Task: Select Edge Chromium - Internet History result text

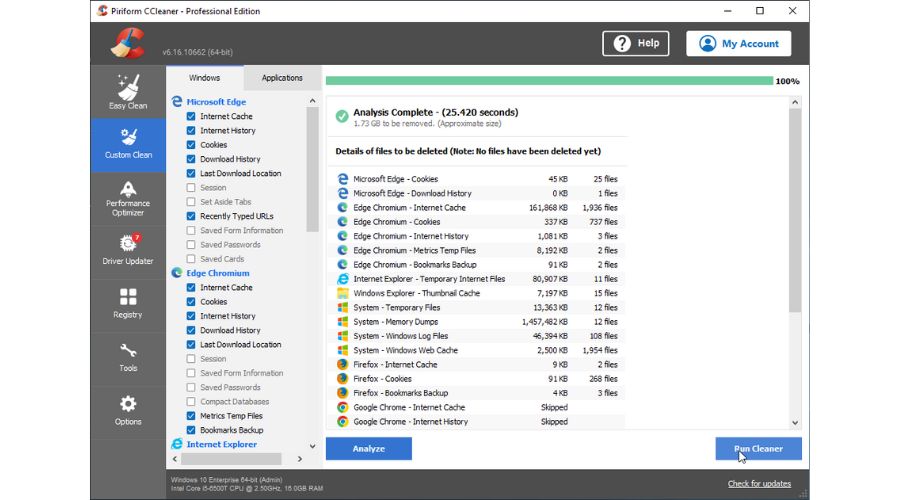Action: (411, 236)
